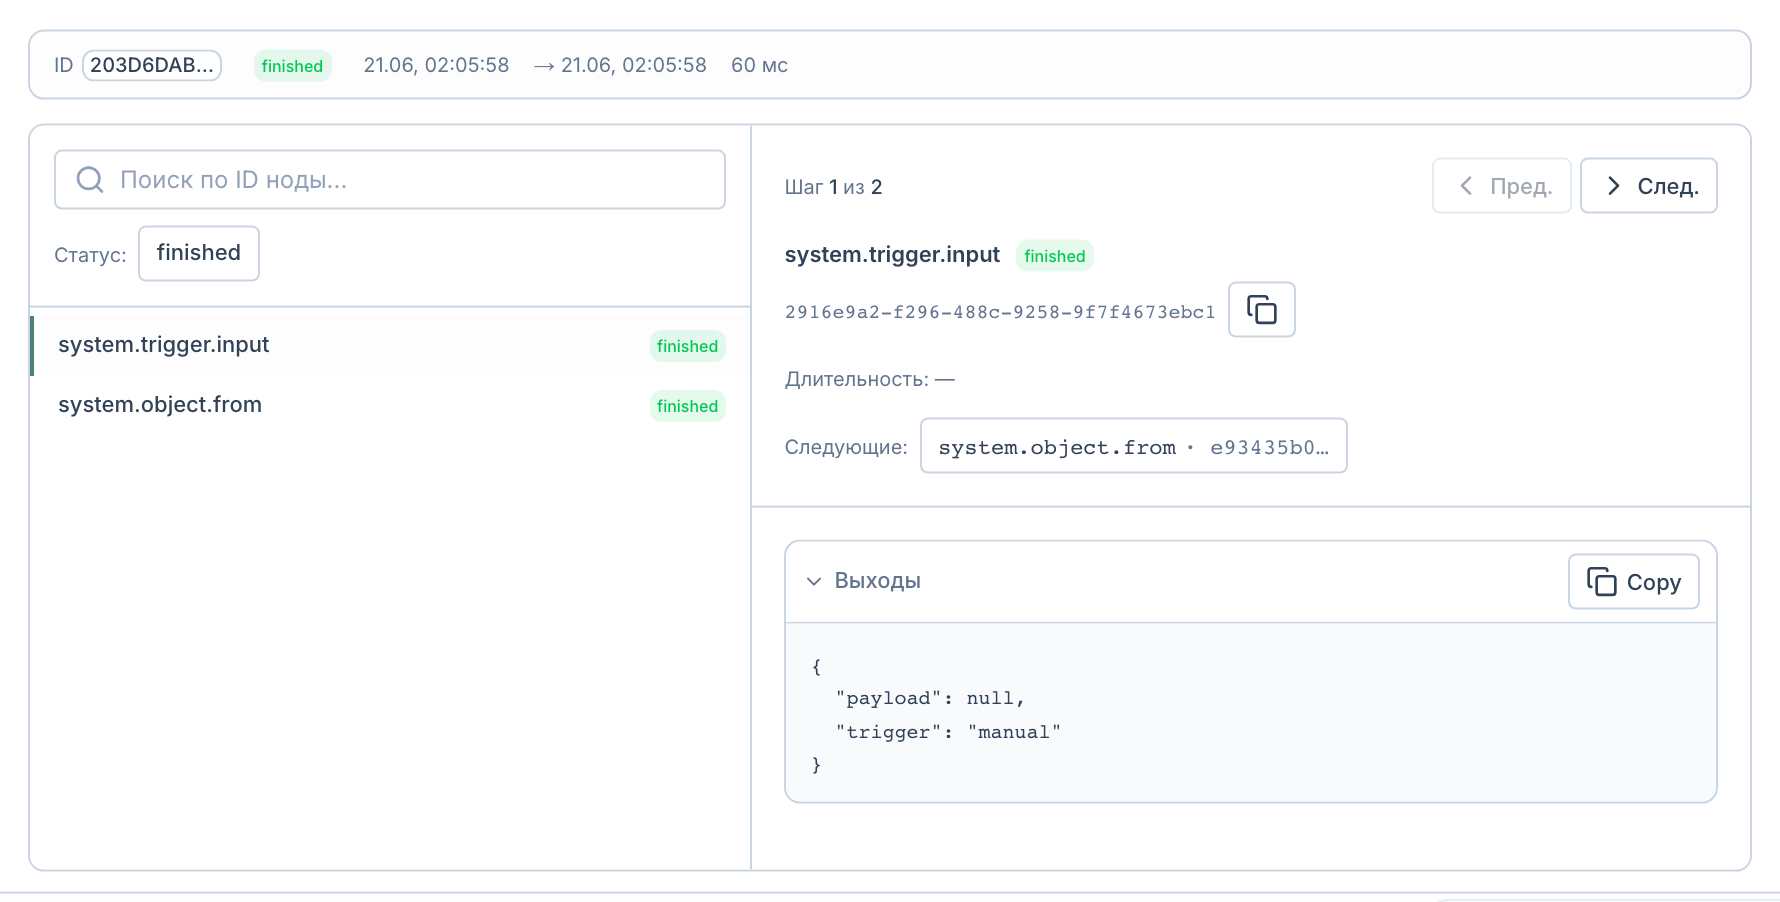Copy the node UUID with the copy icon
This screenshot has height=902, width=1780.
pyautogui.click(x=1261, y=310)
